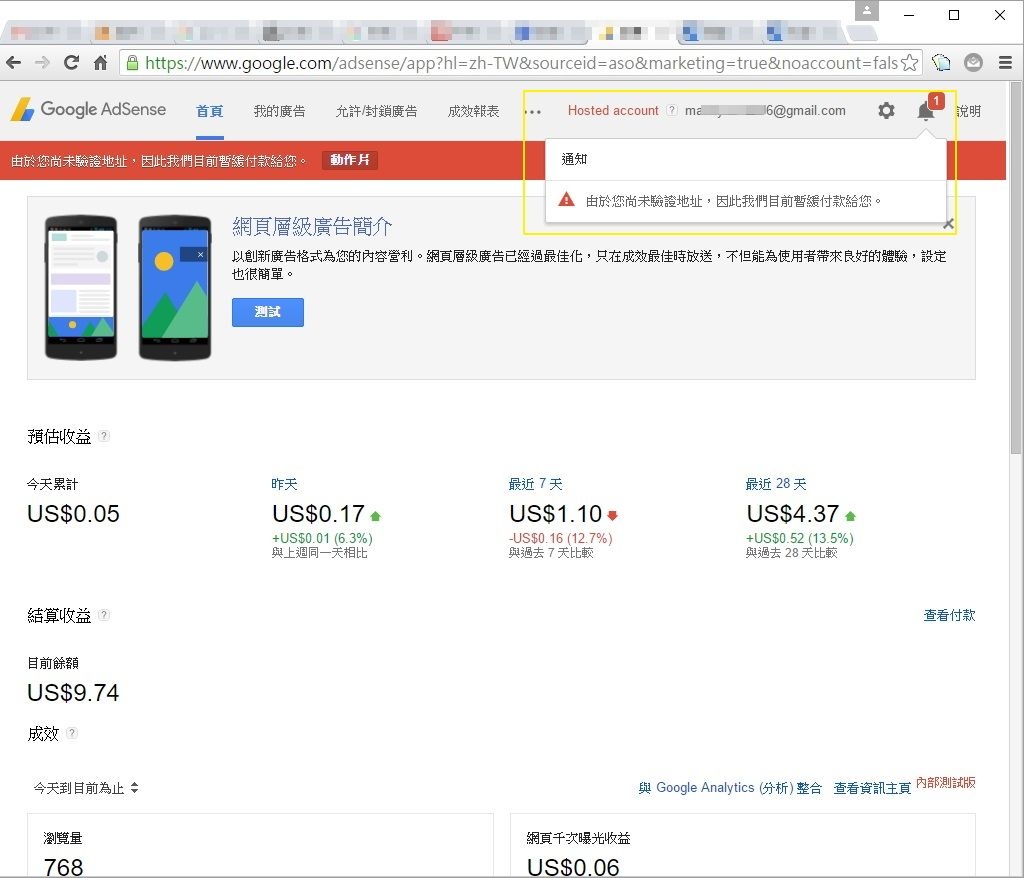Screen dimensions: 1024x878
Task: Open the 與 Google Analytics (分析) 整合 link
Action: [x=729, y=788]
